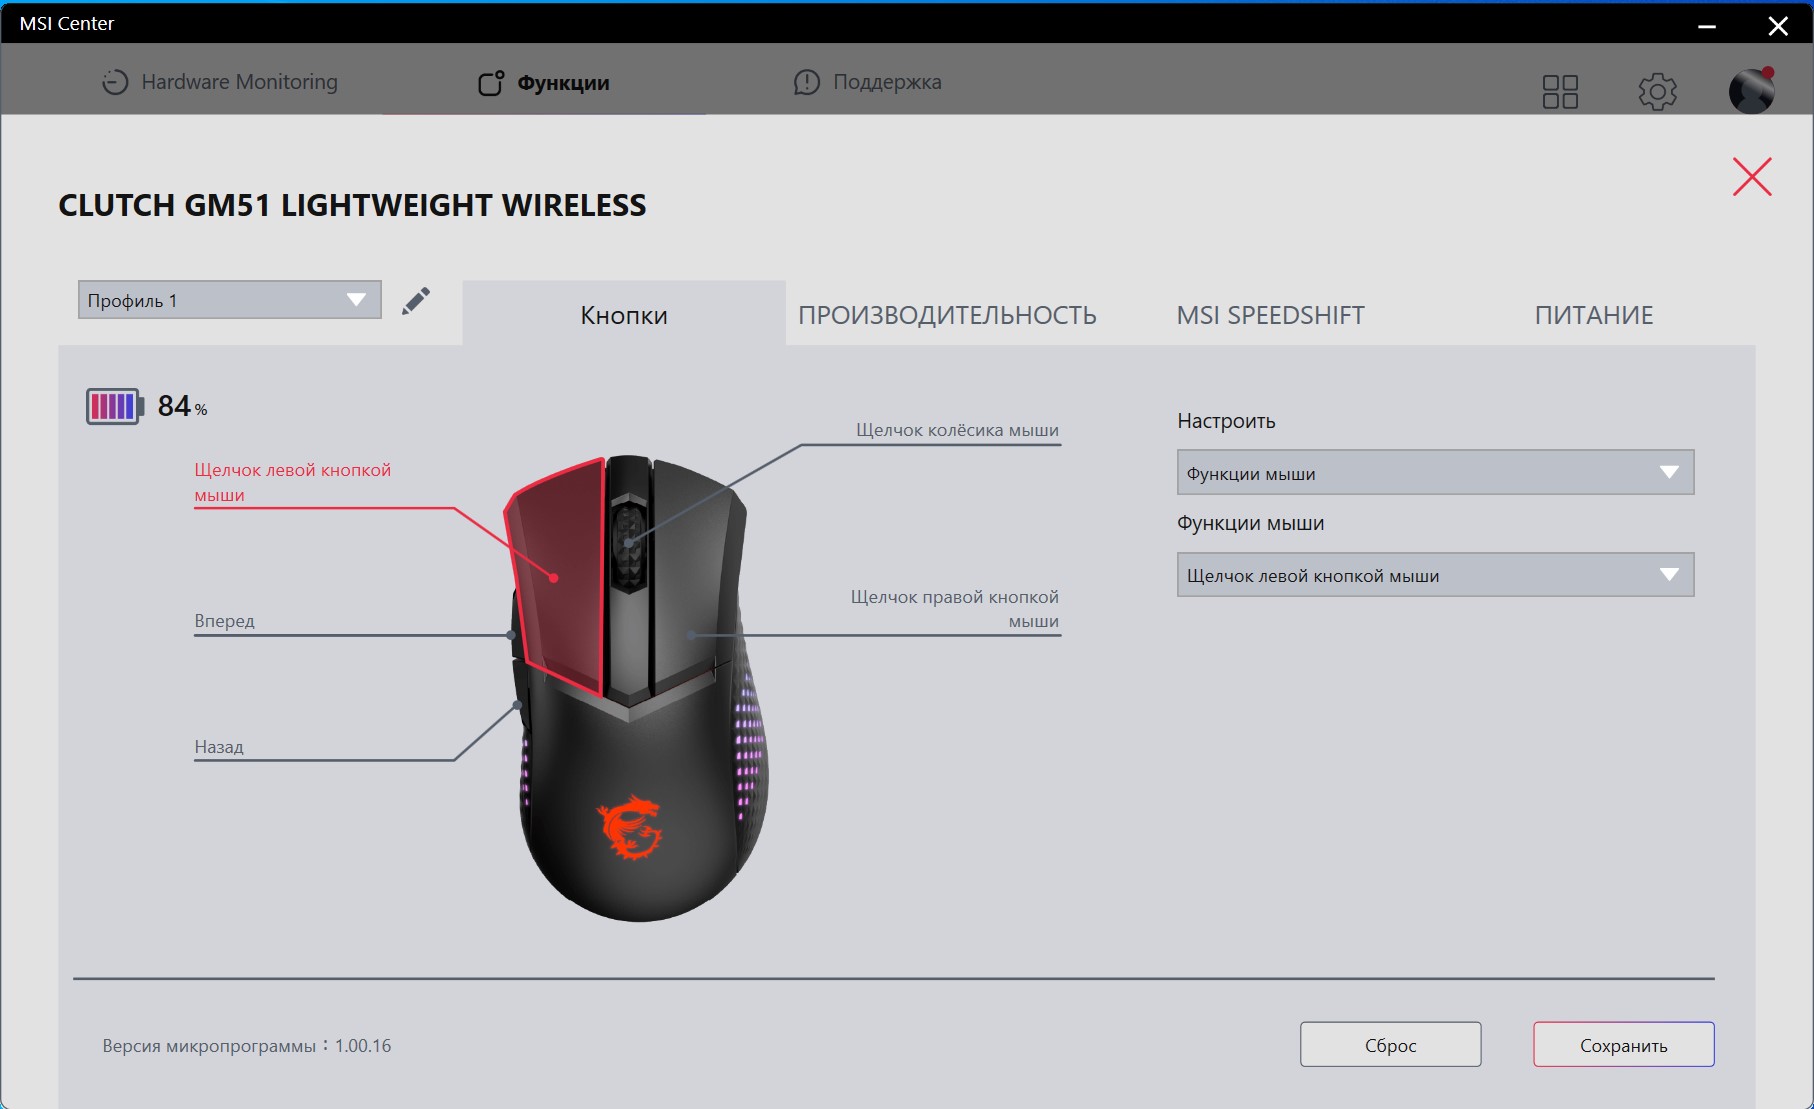The image size is (1814, 1109).
Task: Close the Clutch GM51 panel with red X
Action: [x=1752, y=177]
